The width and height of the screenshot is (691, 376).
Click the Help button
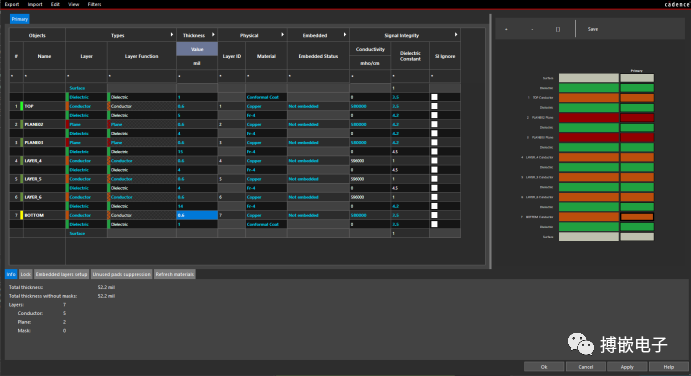point(669,367)
